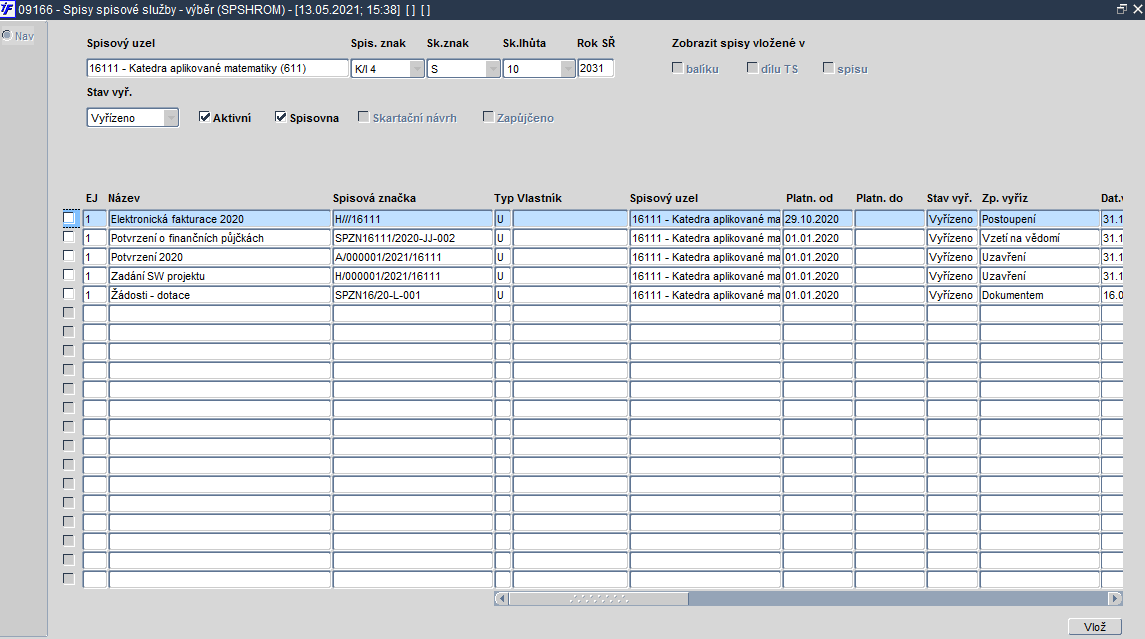Open the Spis. znak dropdown
Screen dimensions: 1145x639
(416, 69)
